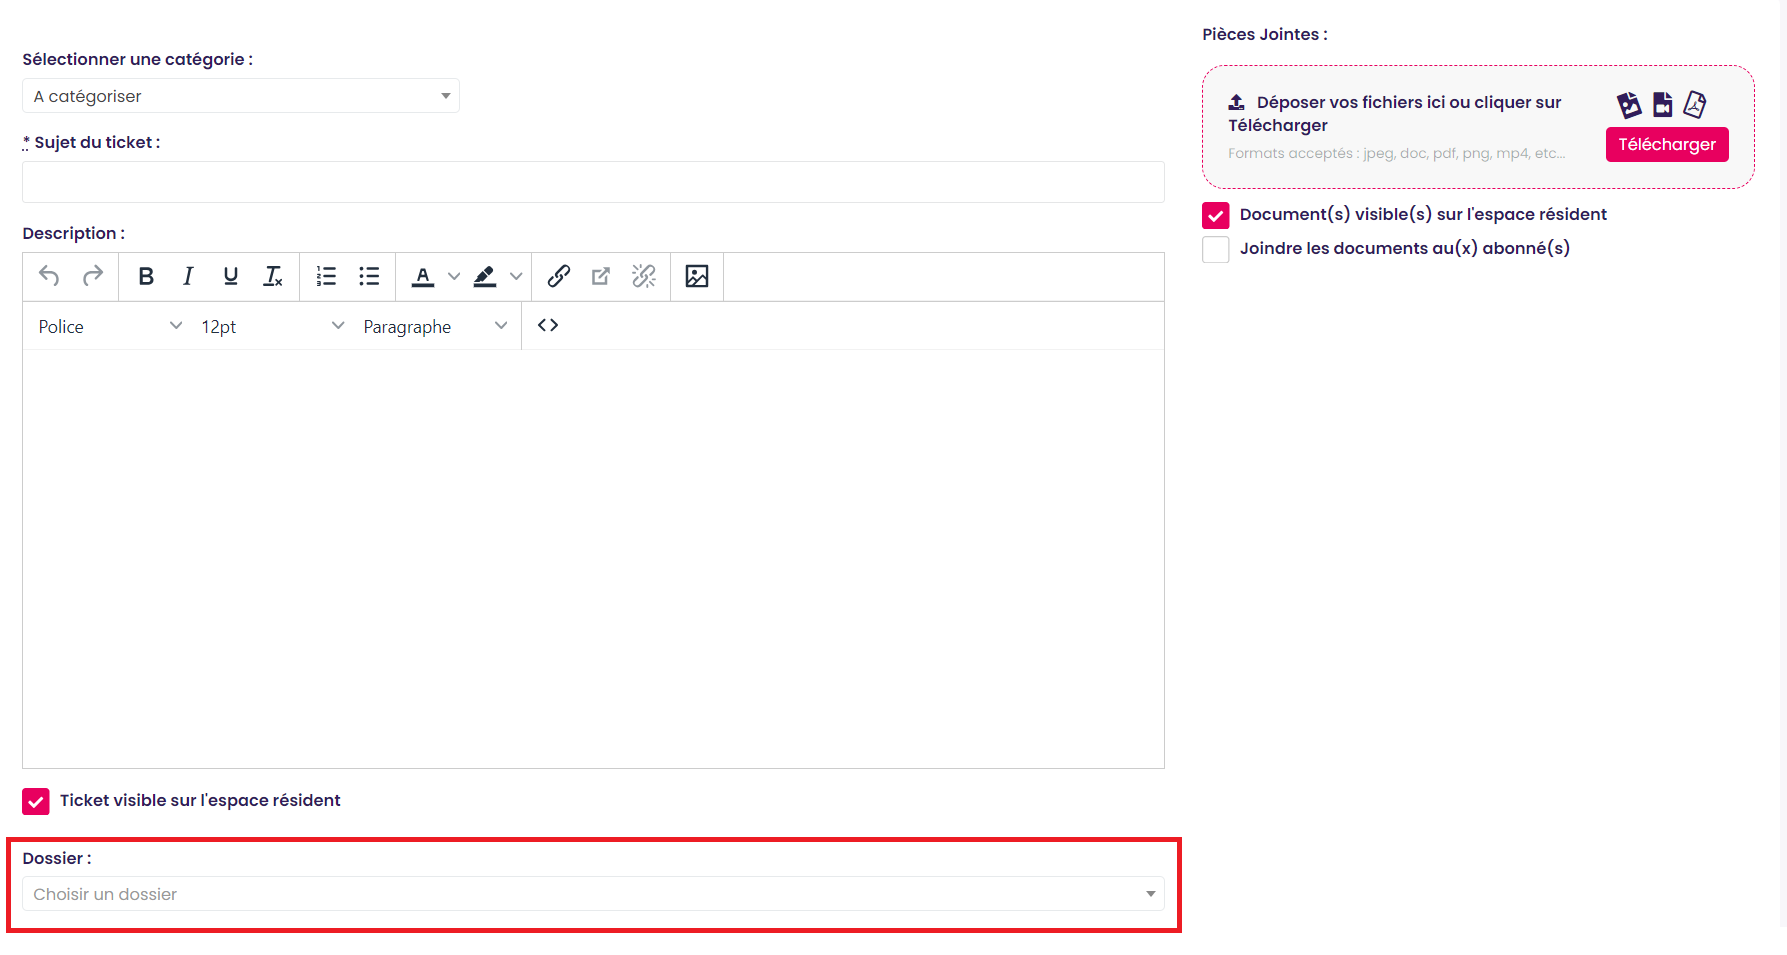Clear text formatting
Screen dimensions: 1787x955
273,276
